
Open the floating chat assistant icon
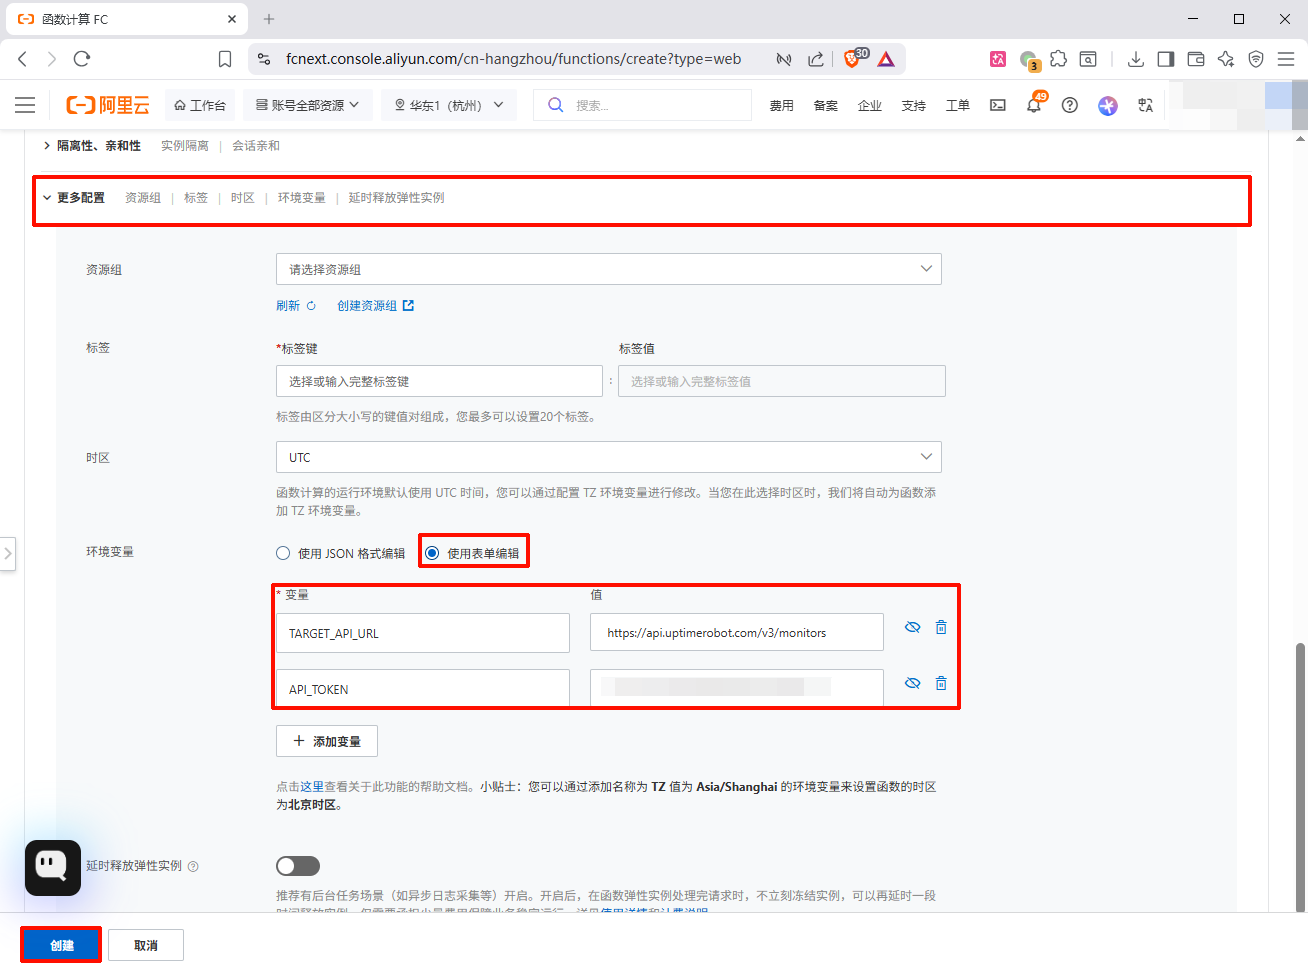coord(53,867)
